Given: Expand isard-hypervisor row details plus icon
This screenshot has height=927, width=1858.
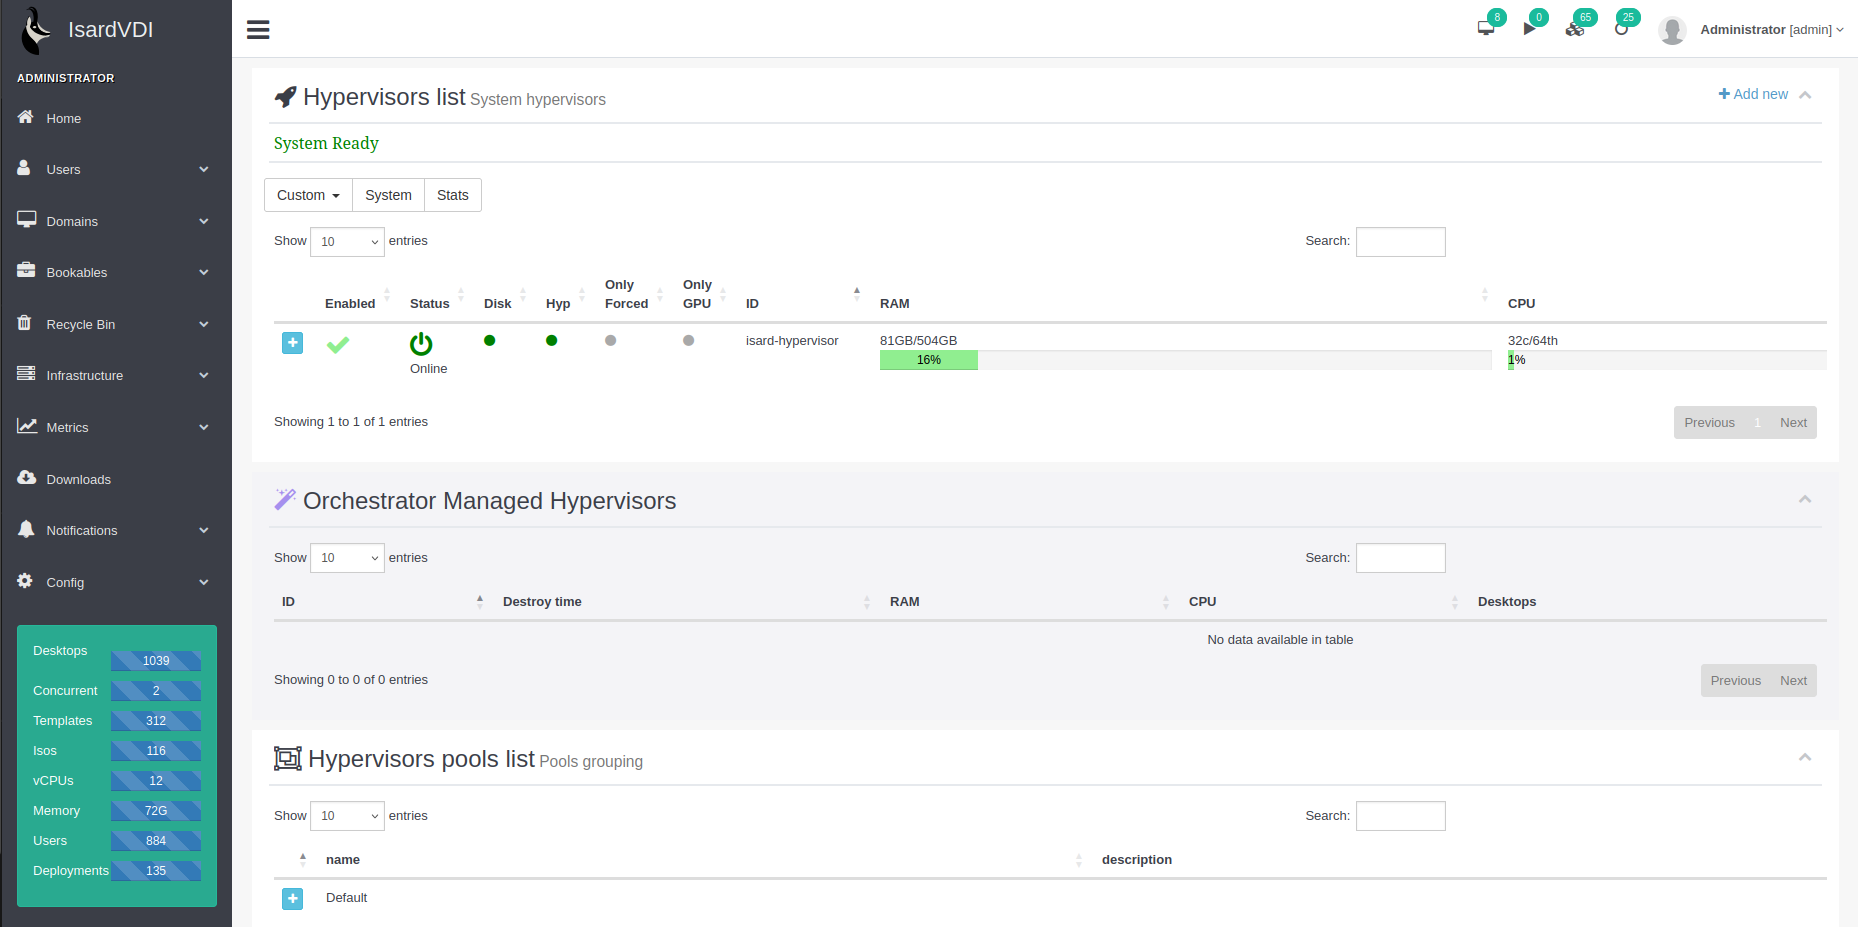Looking at the screenshot, I should click(292, 343).
